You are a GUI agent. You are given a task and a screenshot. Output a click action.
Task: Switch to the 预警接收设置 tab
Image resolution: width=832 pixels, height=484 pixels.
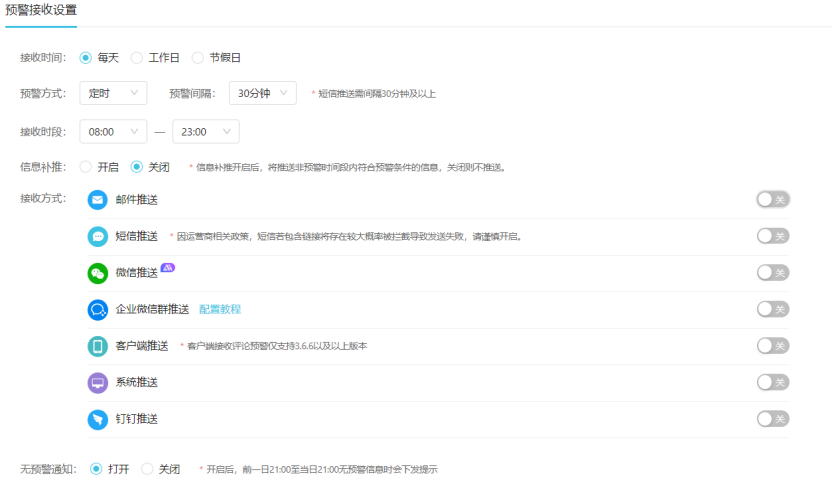click(x=41, y=9)
